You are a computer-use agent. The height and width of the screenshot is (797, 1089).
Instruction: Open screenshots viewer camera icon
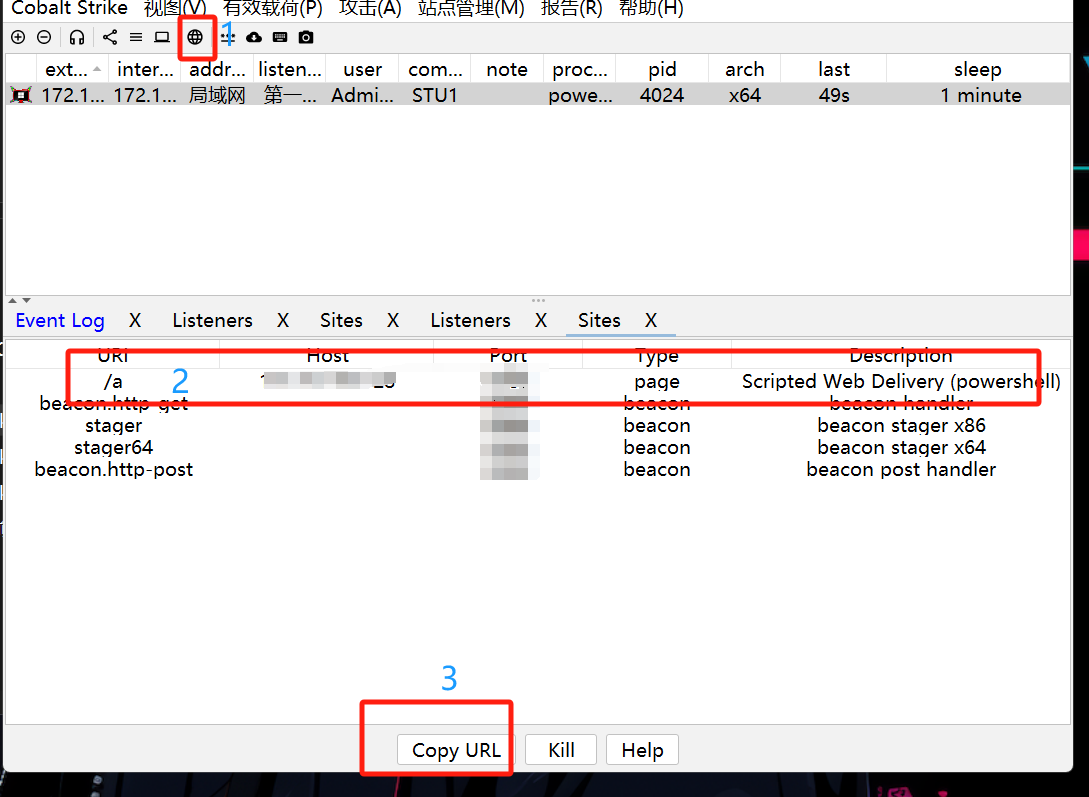(306, 37)
